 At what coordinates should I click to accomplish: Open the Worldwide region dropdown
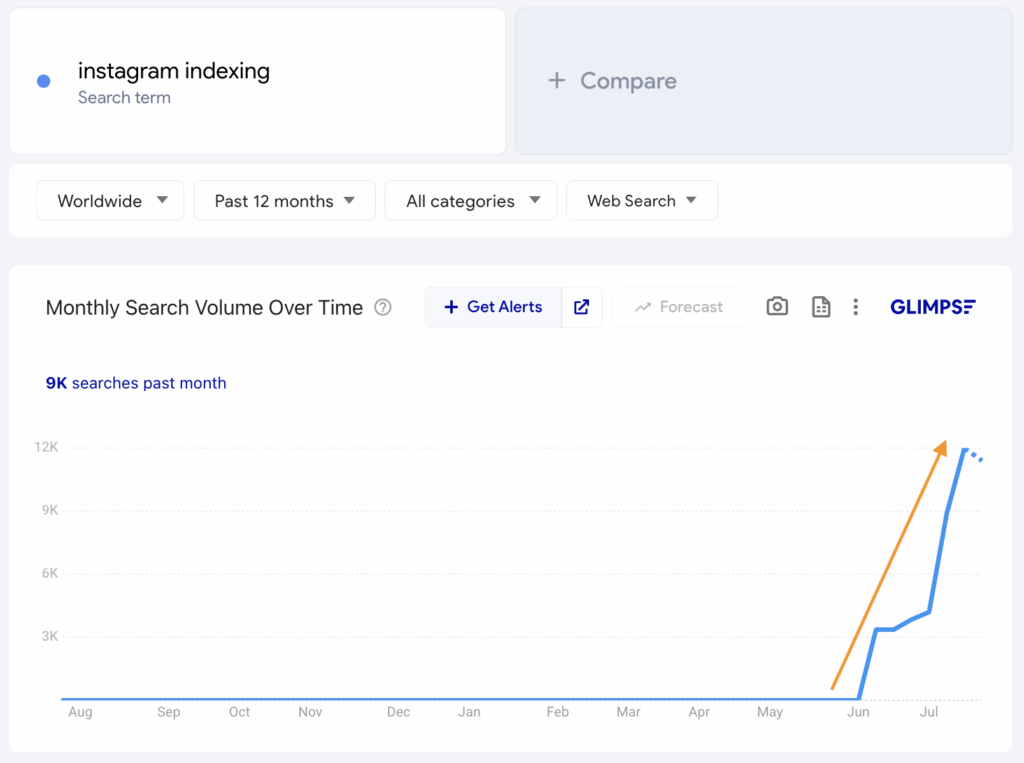point(110,200)
